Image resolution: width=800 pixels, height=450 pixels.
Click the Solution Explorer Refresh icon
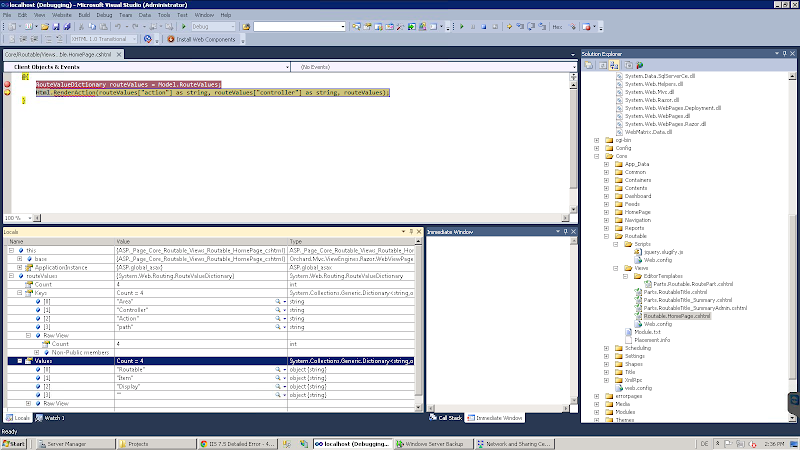(x=603, y=65)
